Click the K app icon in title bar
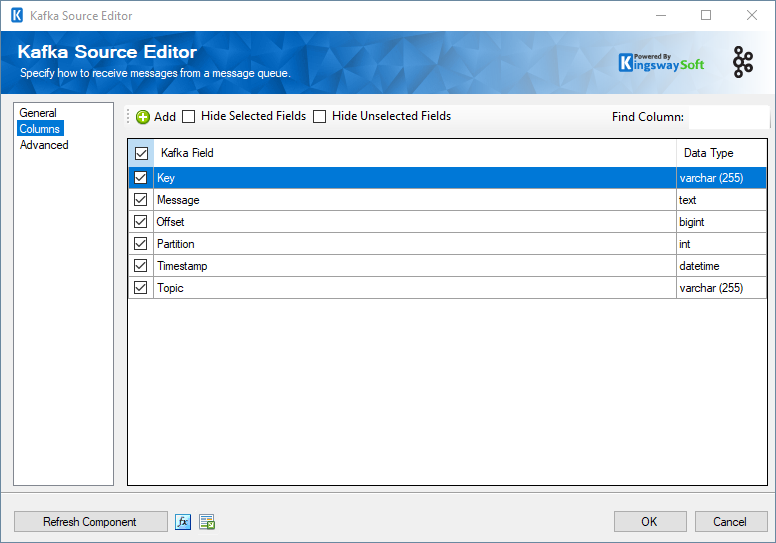This screenshot has height=543, width=776. pos(17,15)
